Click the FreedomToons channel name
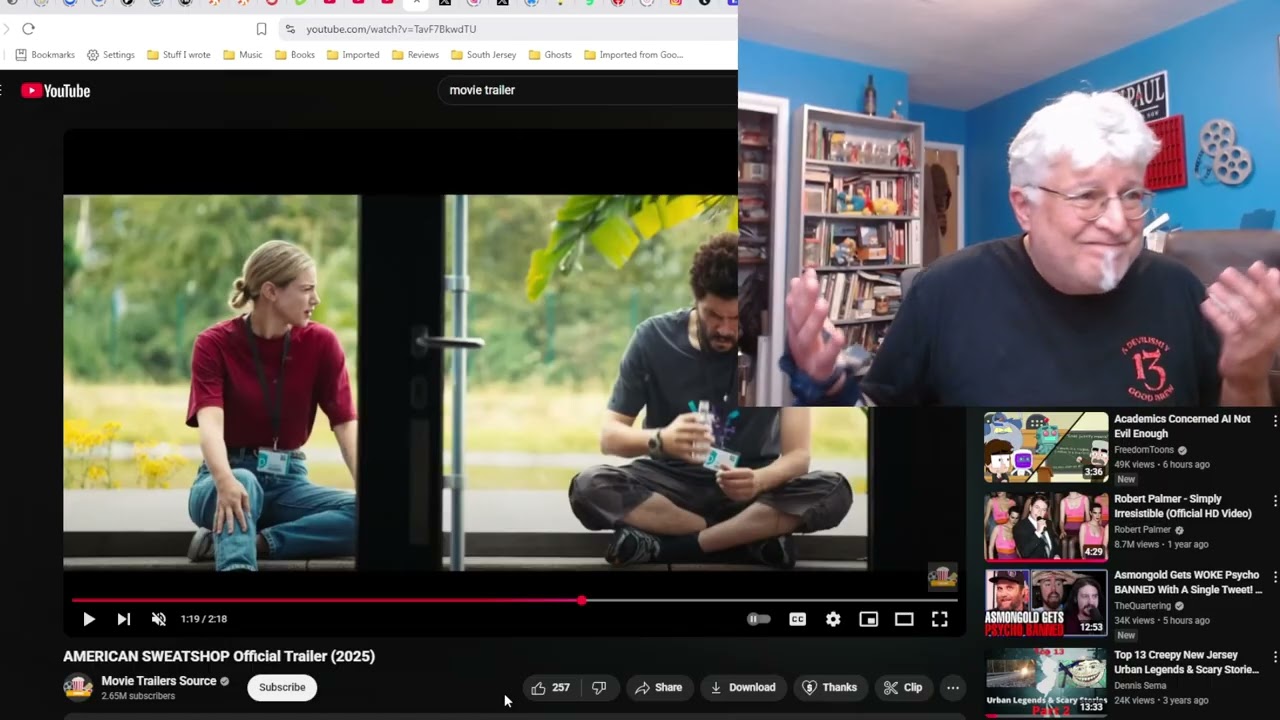 point(1144,450)
